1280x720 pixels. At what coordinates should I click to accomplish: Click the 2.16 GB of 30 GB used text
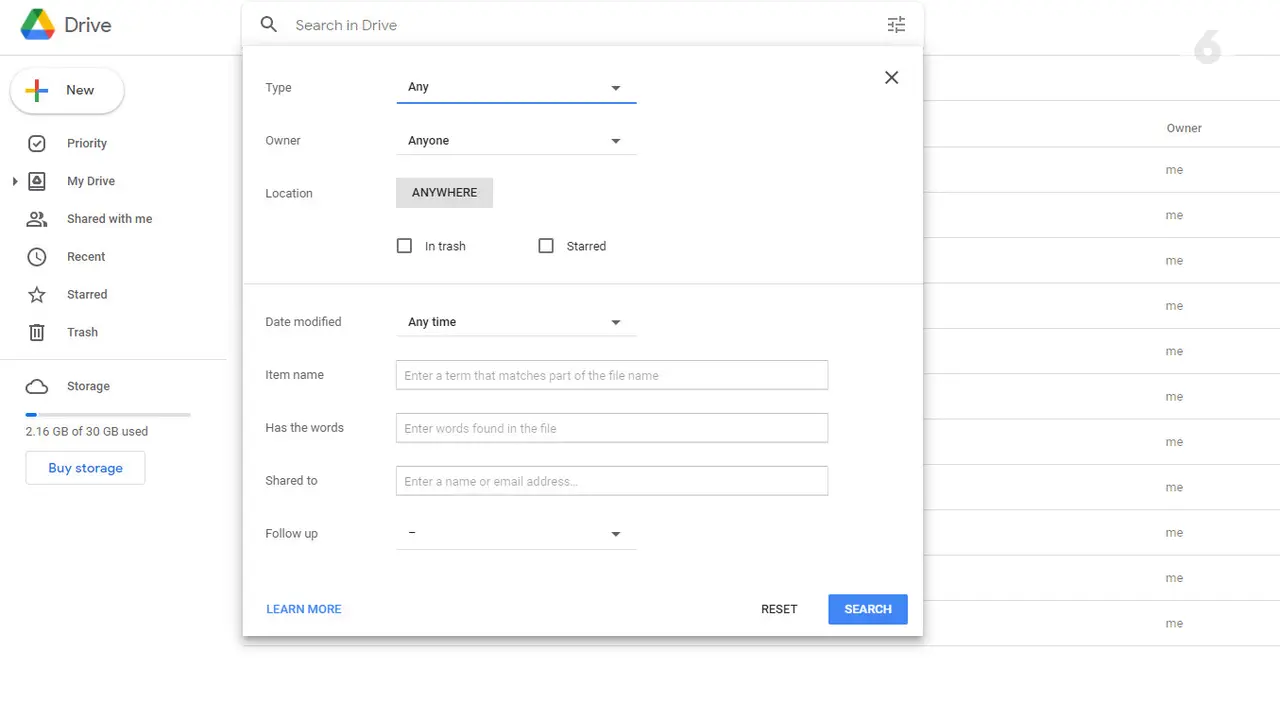[87, 432]
